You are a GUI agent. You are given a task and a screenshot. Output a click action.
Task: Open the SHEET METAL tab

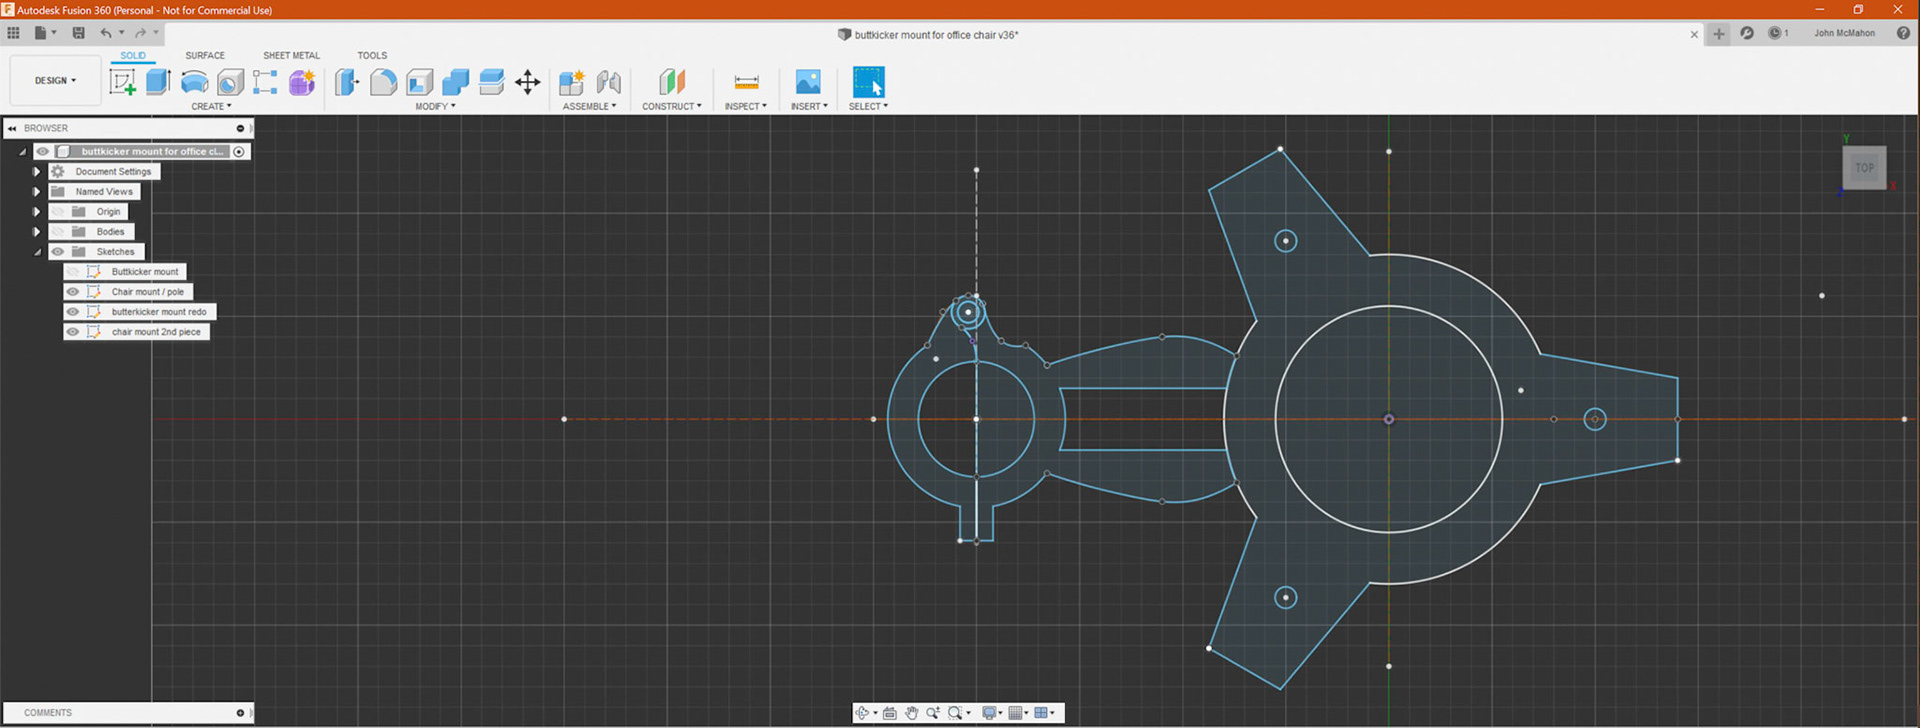pos(291,56)
